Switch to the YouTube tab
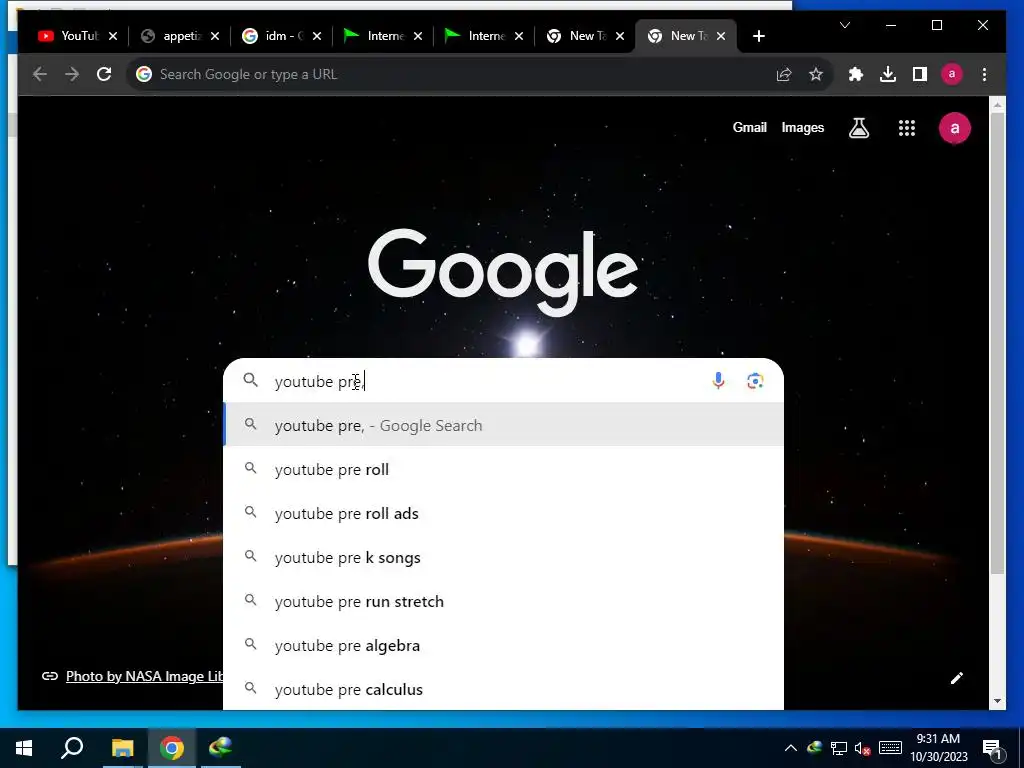The image size is (1024, 768). (69, 36)
